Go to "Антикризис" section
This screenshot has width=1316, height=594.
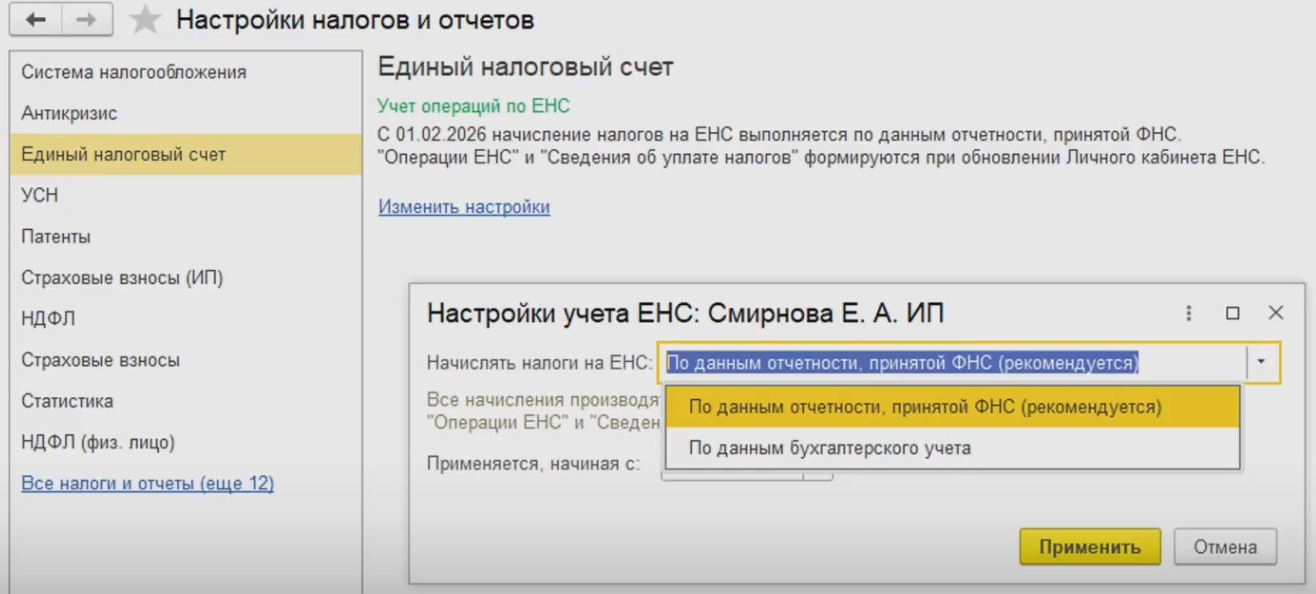click(69, 113)
